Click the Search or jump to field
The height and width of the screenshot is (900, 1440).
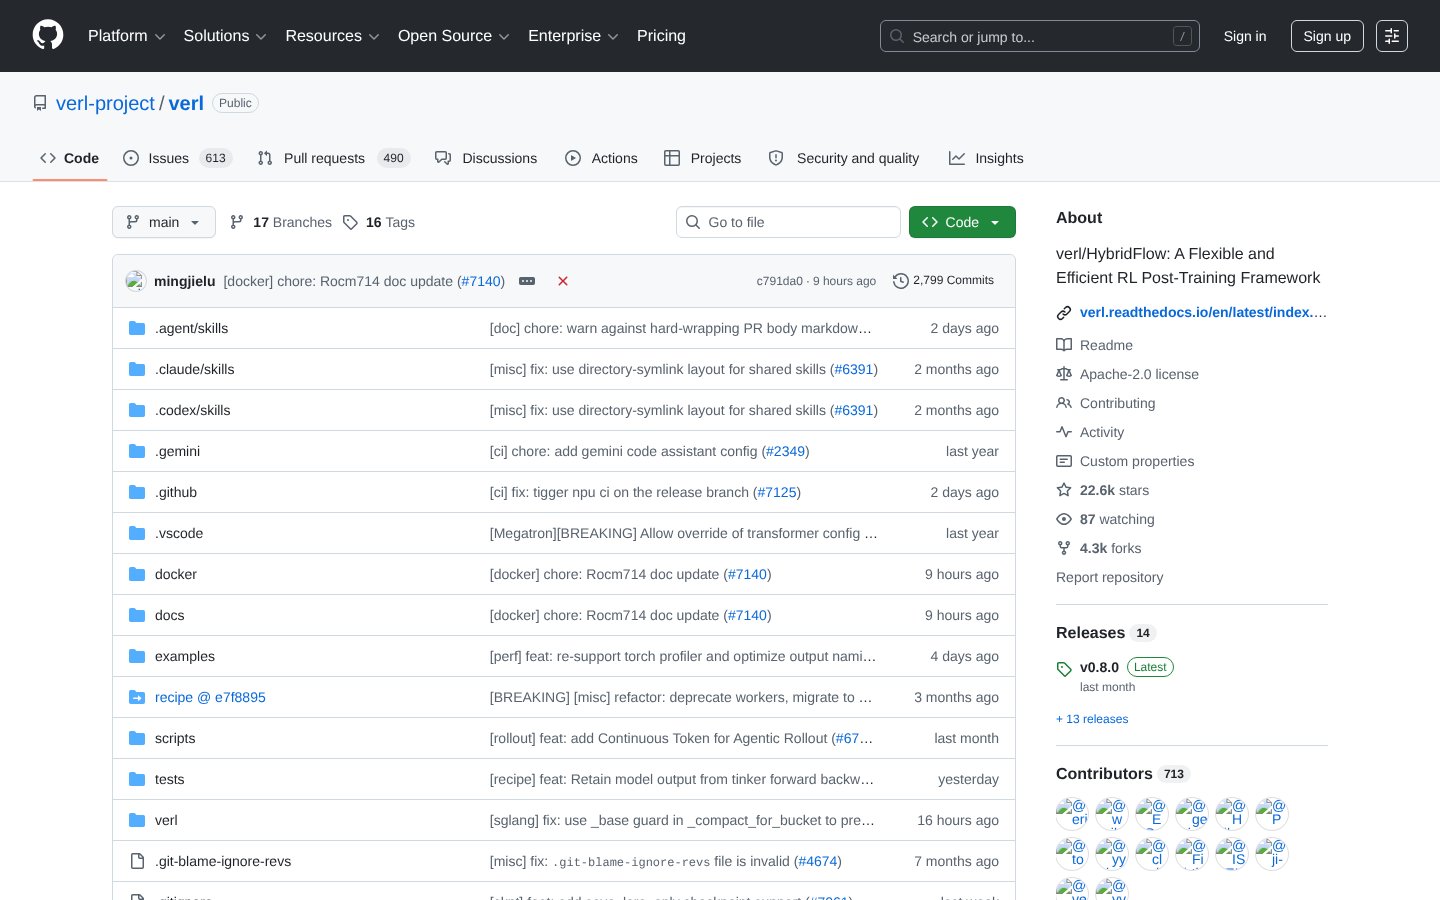(1040, 36)
